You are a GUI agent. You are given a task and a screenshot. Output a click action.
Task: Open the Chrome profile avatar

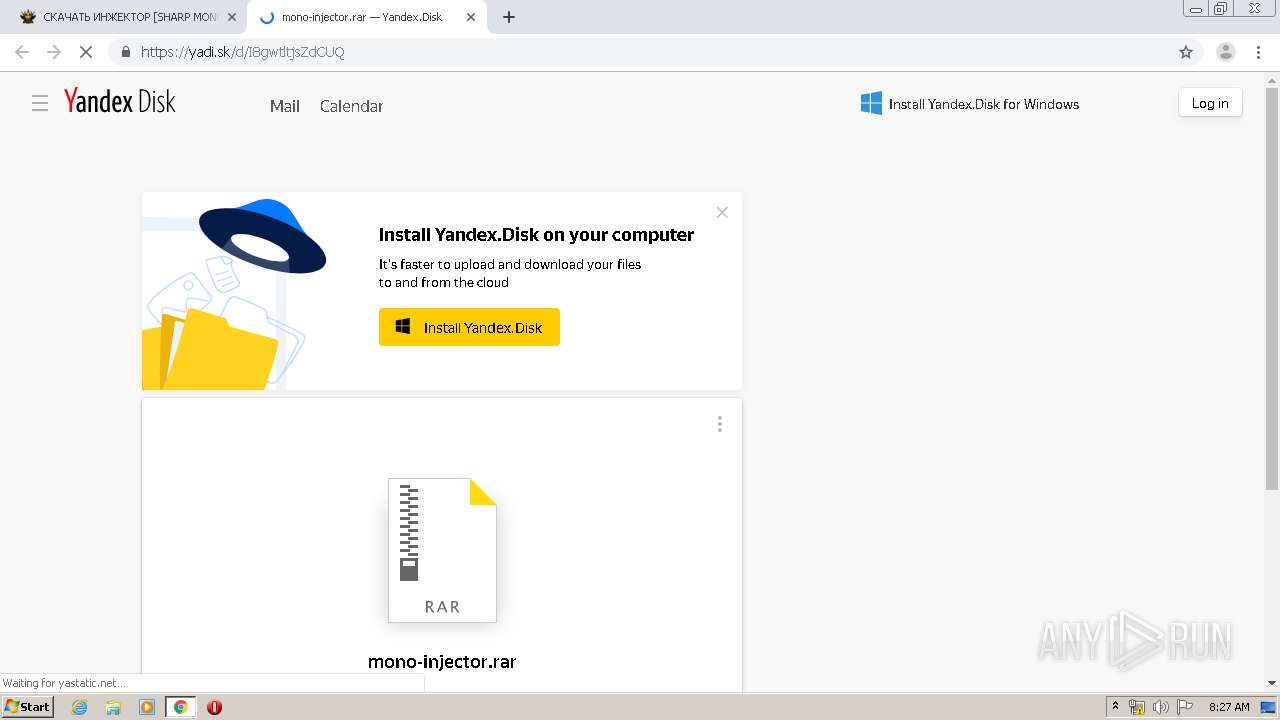[x=1226, y=52]
